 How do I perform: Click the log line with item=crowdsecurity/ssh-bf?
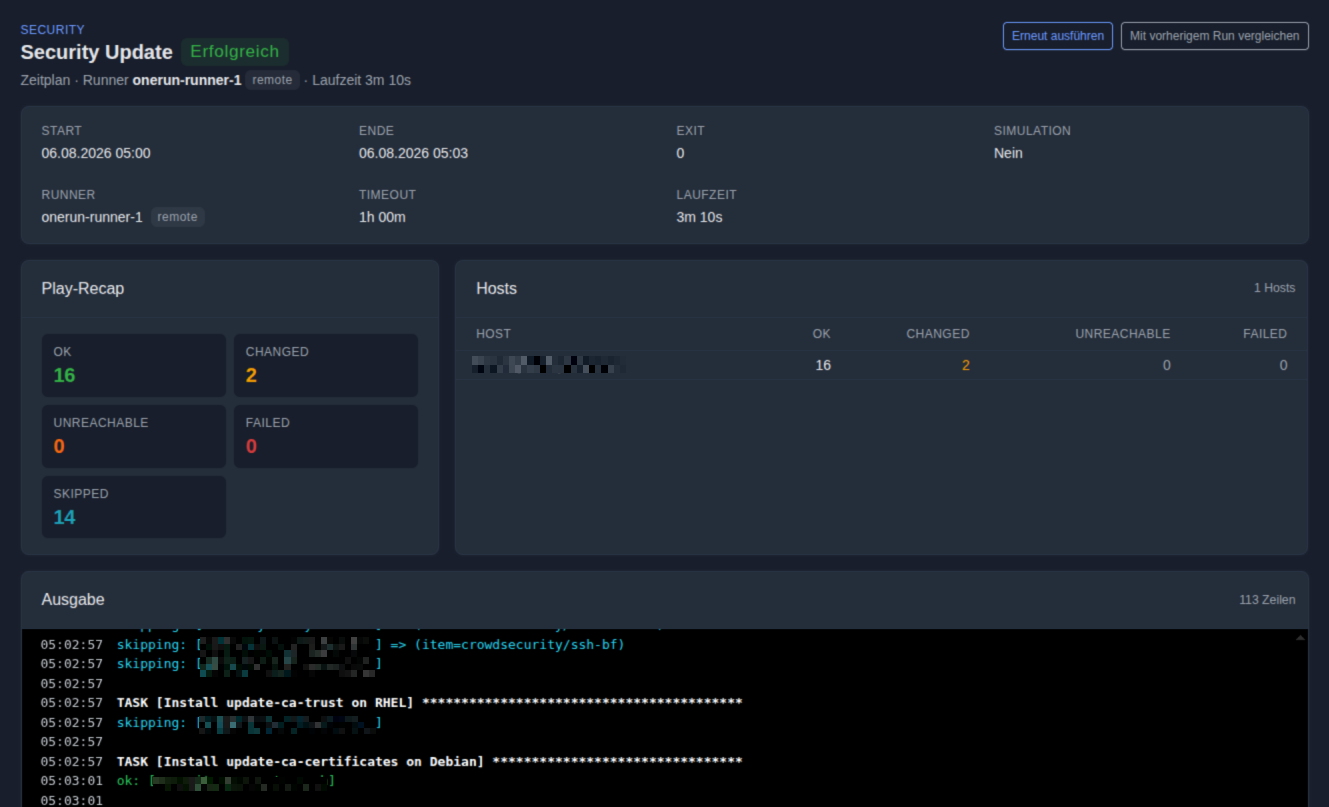pos(371,645)
